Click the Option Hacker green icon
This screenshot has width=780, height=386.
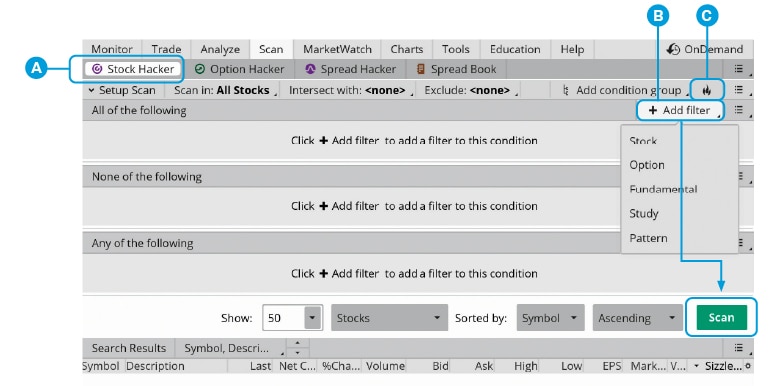tap(200, 69)
